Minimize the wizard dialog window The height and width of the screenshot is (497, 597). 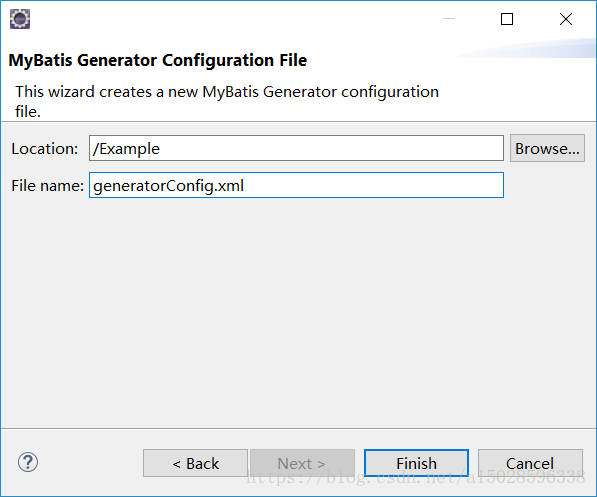tap(449, 19)
